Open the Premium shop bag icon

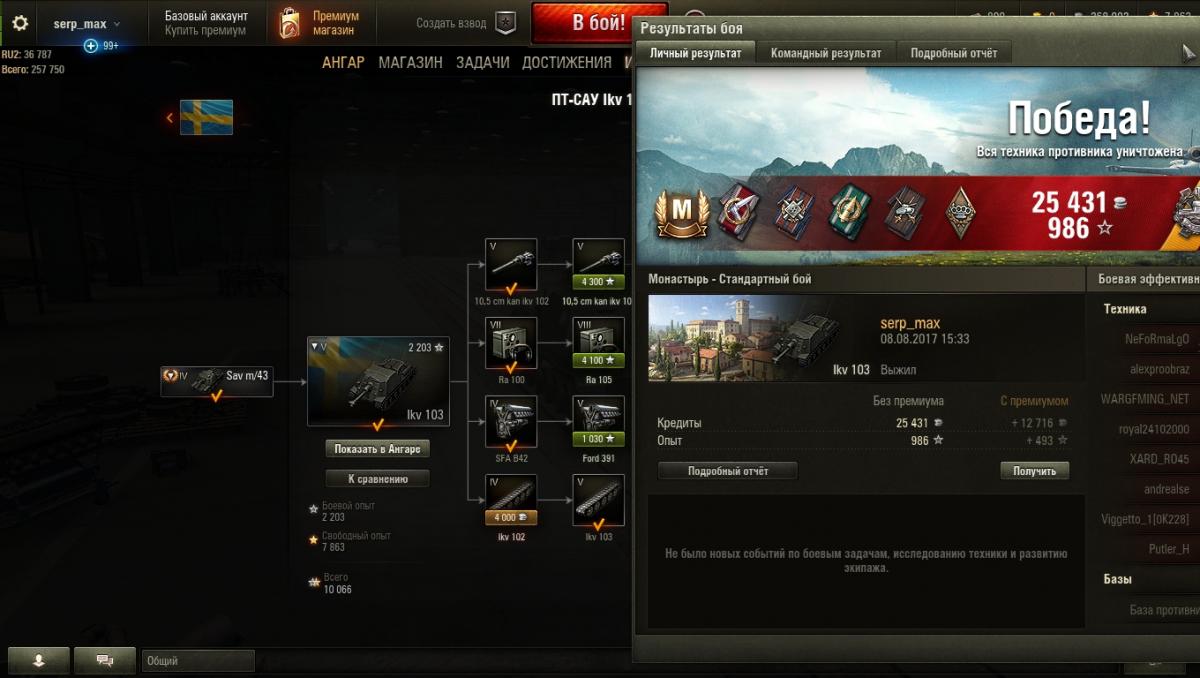[289, 23]
